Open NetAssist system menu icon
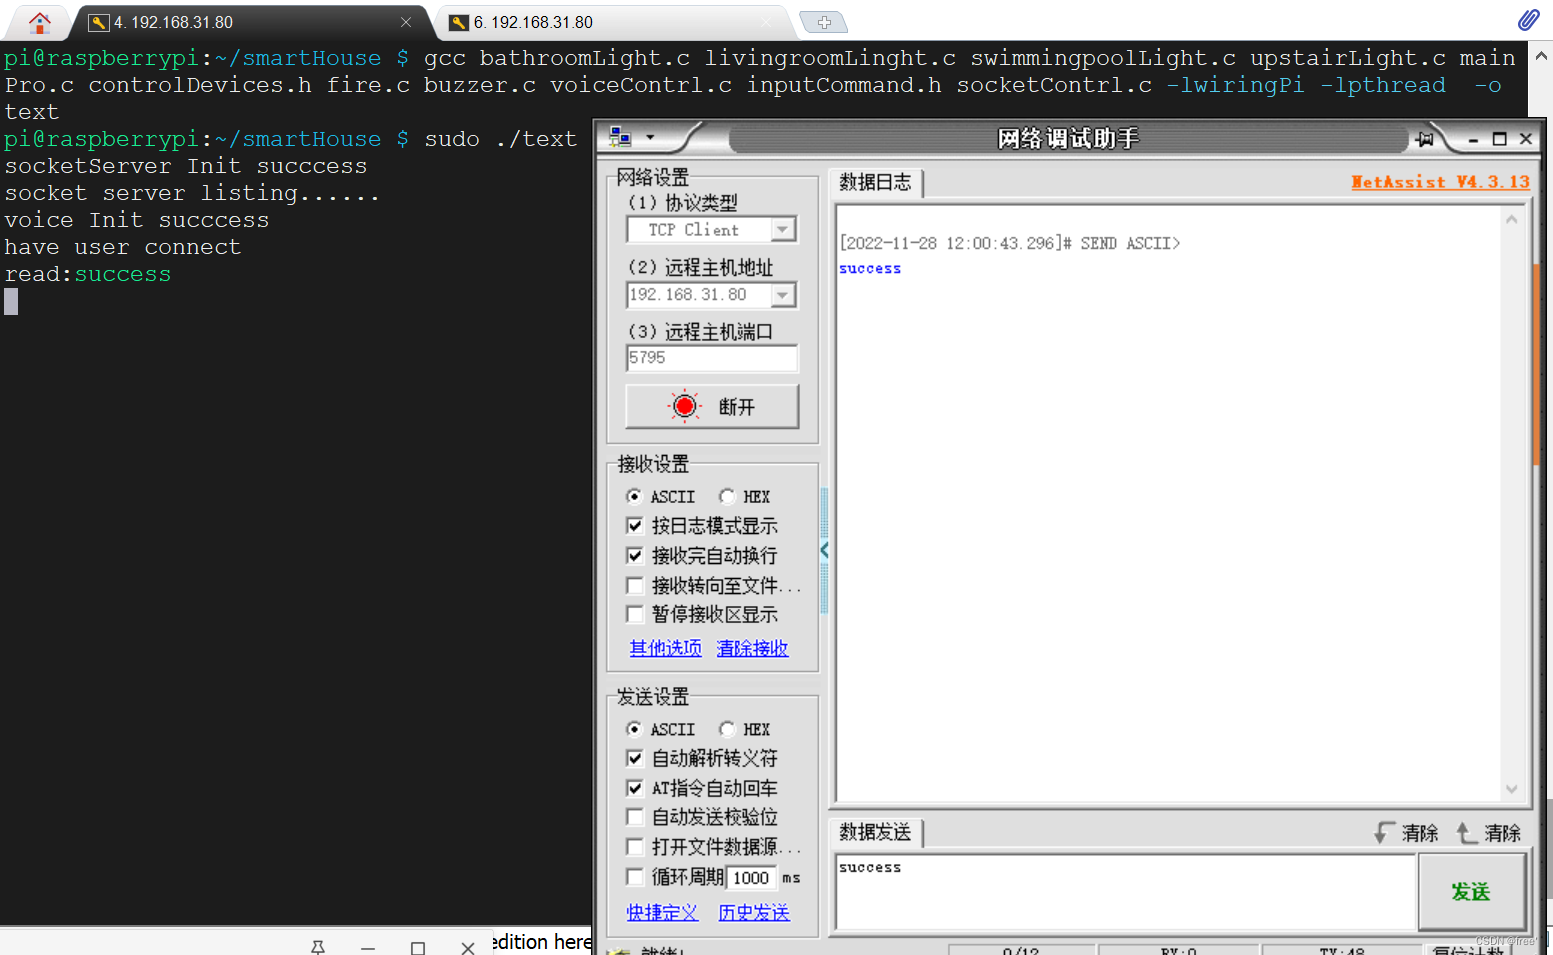Image resolution: width=1553 pixels, height=955 pixels. (620, 137)
